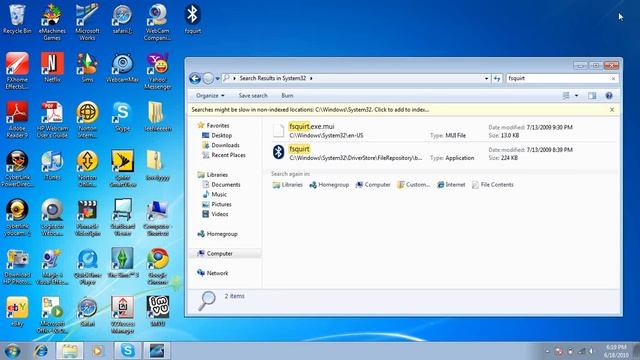The image size is (640, 360).
Task: Expand the view options dropdown arrow
Action: [576, 96]
